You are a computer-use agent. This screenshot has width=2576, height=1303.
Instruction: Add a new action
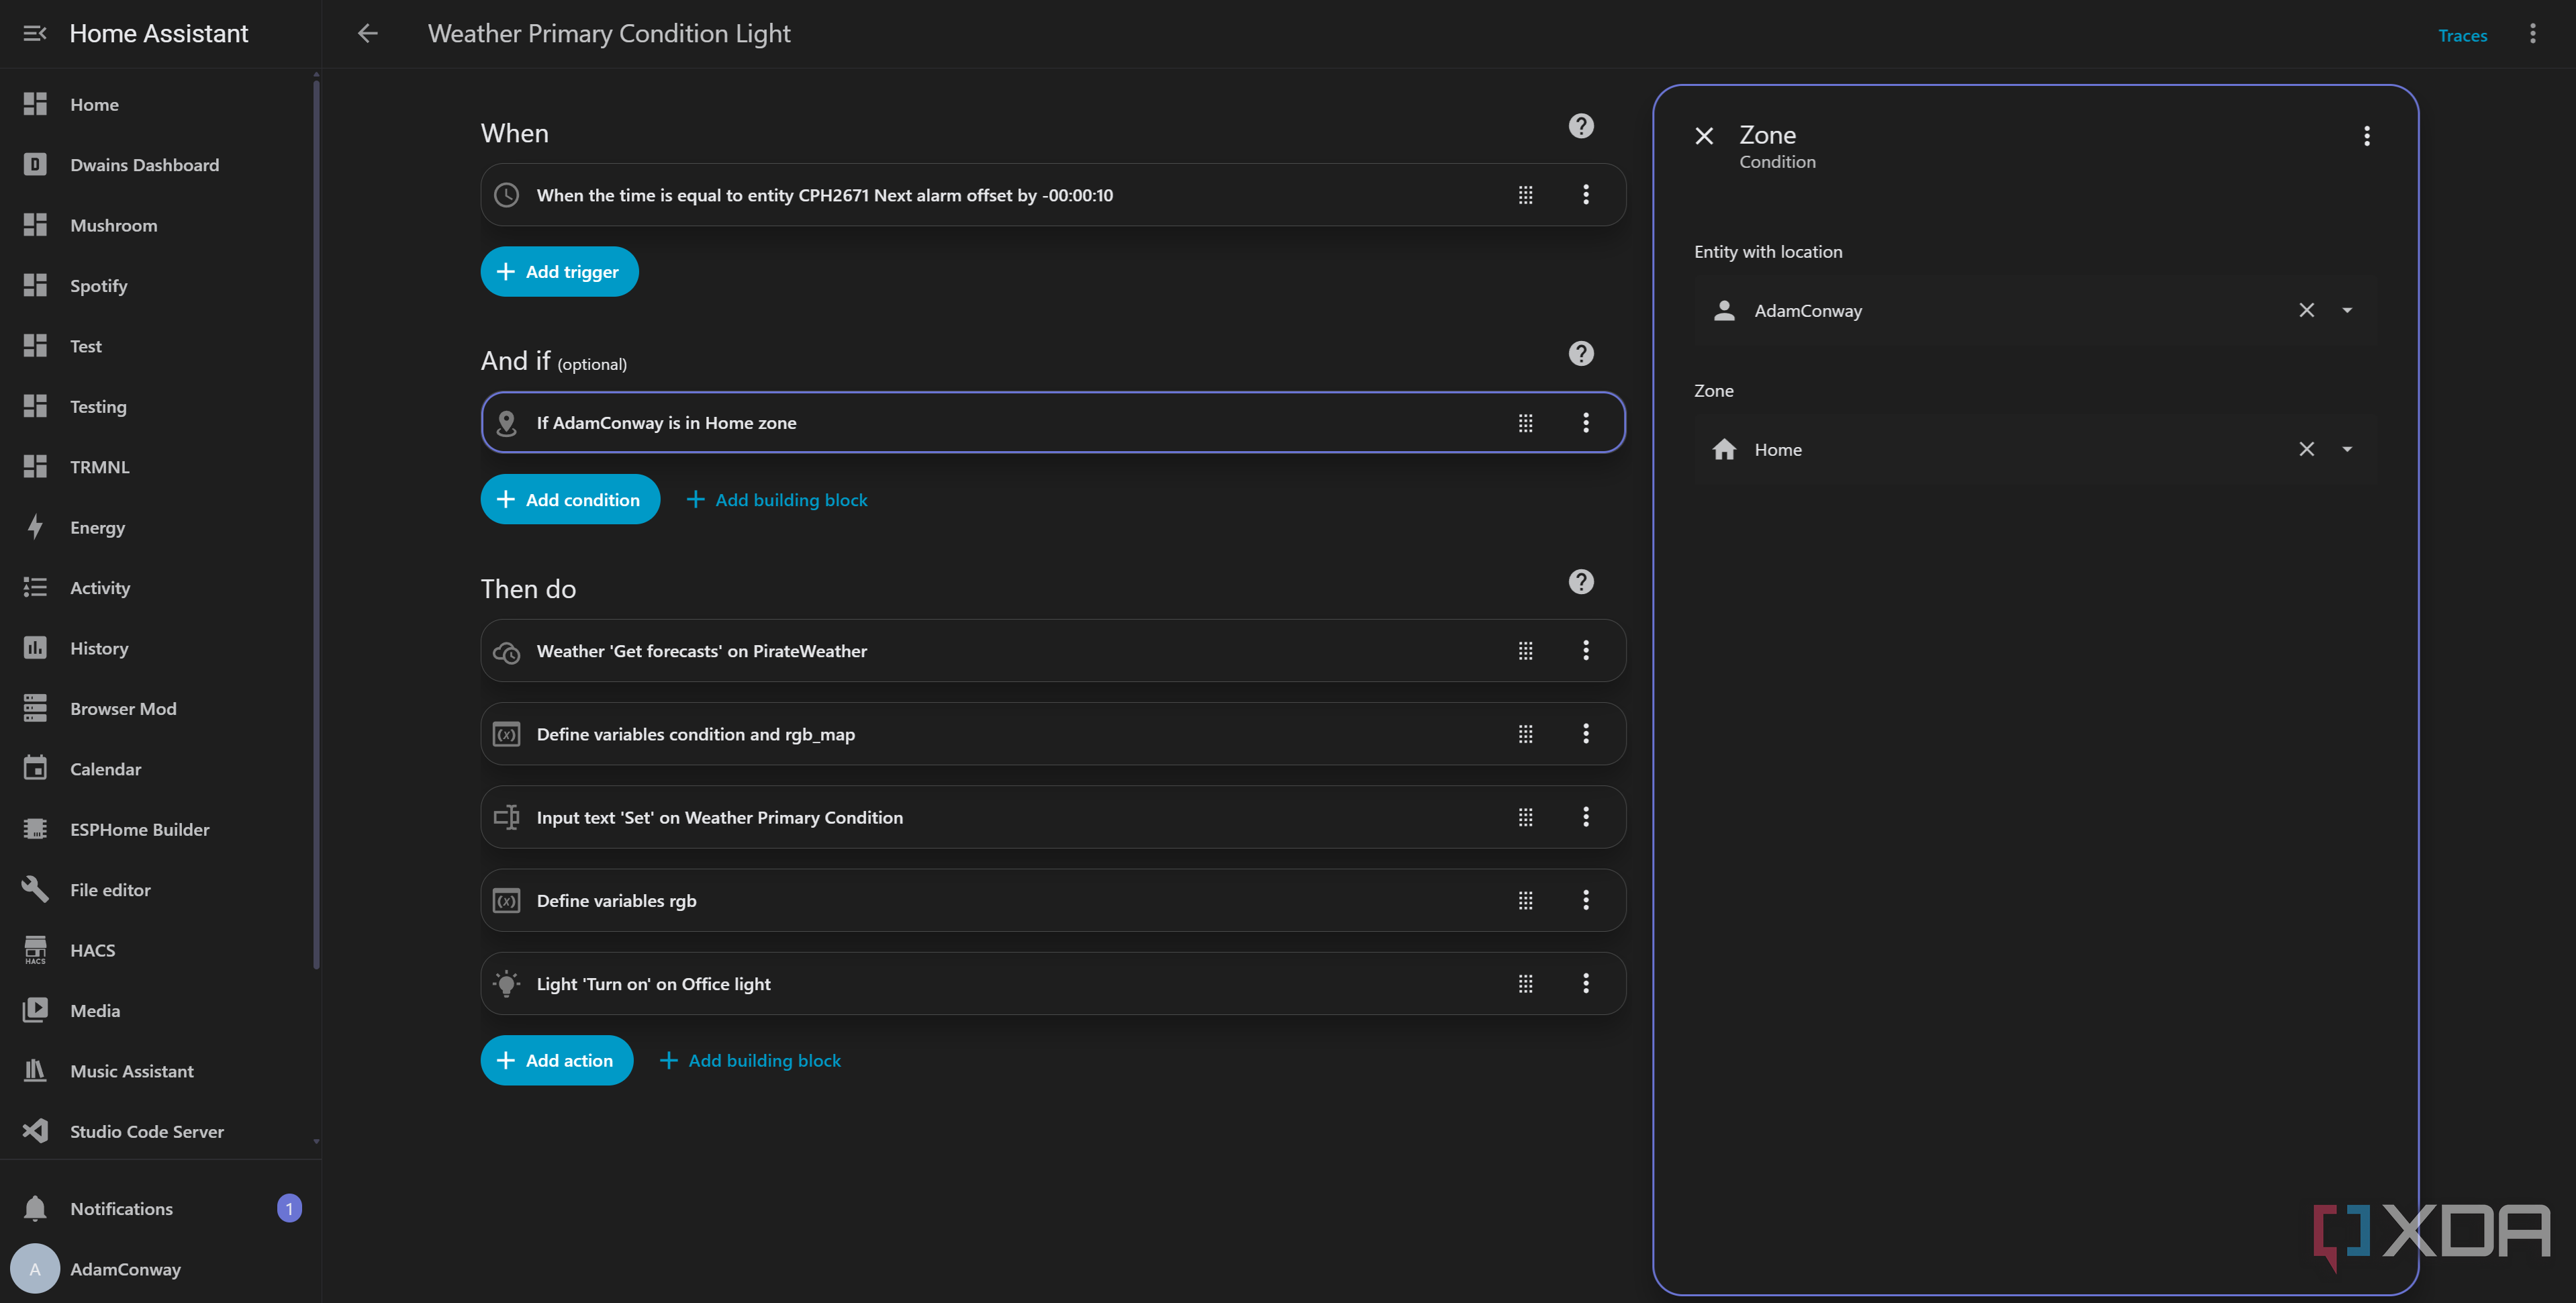(557, 1060)
